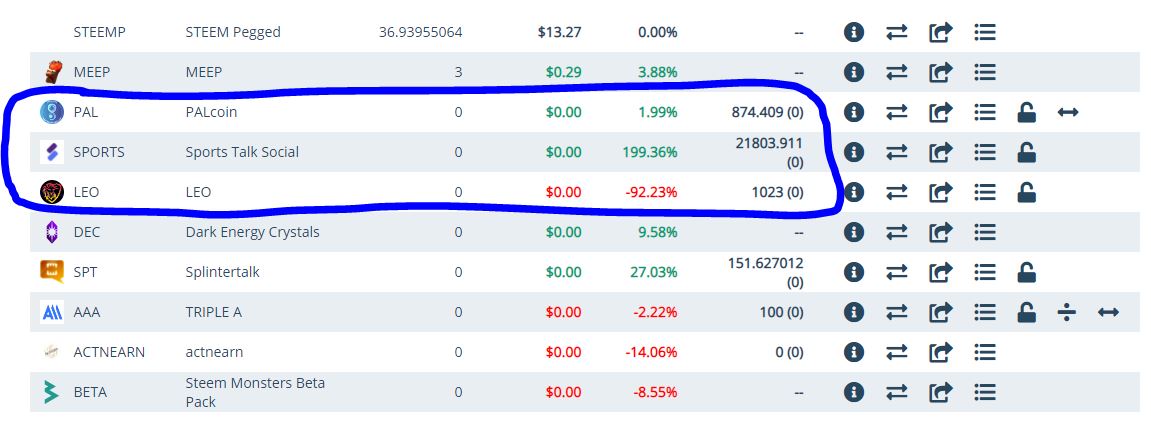Show token info for BETA
The width and height of the screenshot is (1151, 430).
click(853, 392)
